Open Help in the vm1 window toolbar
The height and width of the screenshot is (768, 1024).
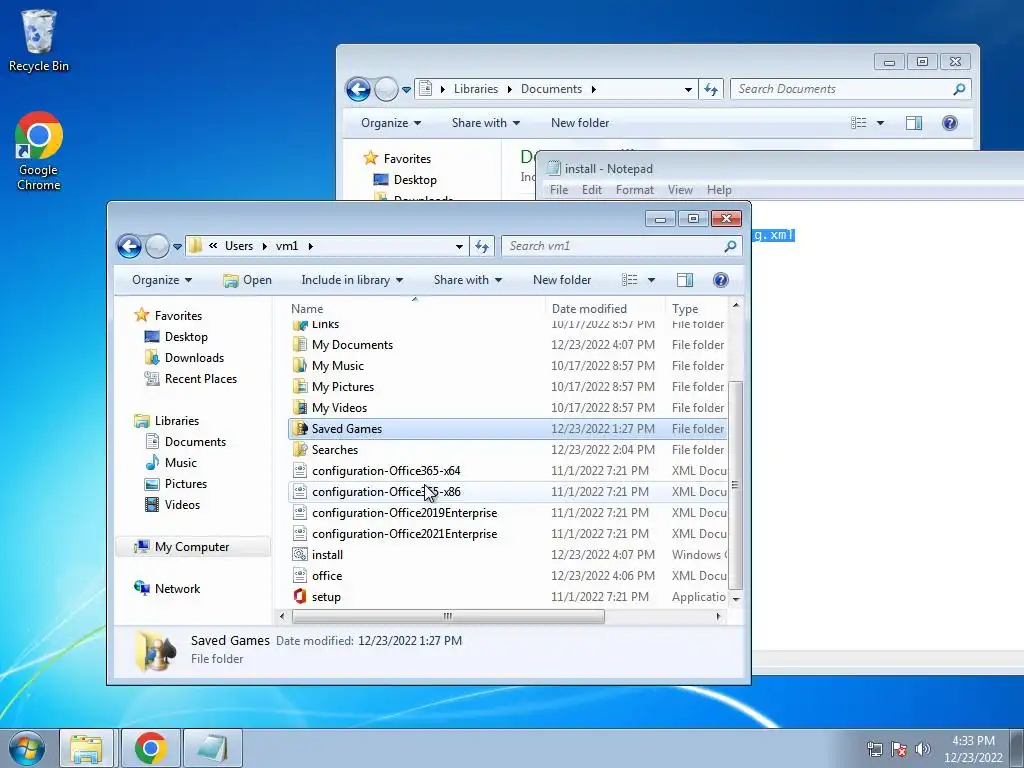tap(720, 280)
